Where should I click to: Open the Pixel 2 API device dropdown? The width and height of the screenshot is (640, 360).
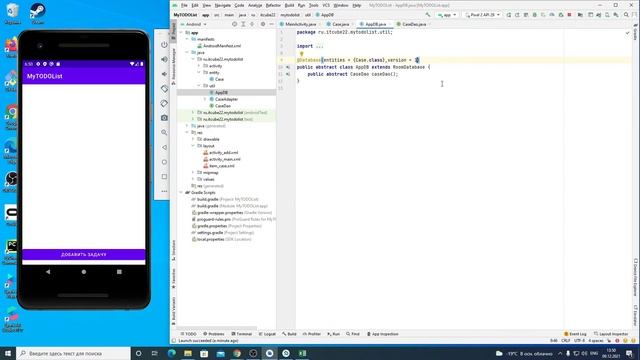[x=483, y=15]
